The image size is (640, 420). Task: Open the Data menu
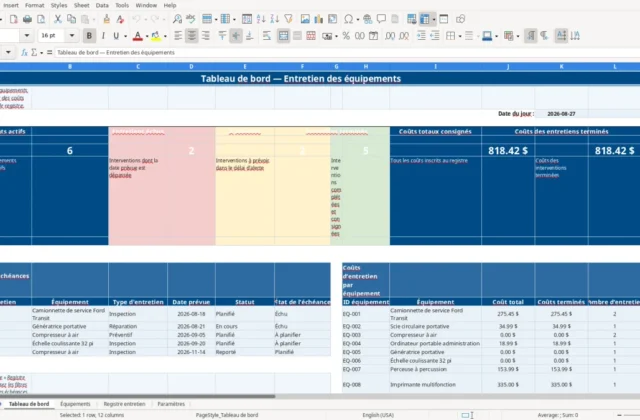(x=102, y=5)
